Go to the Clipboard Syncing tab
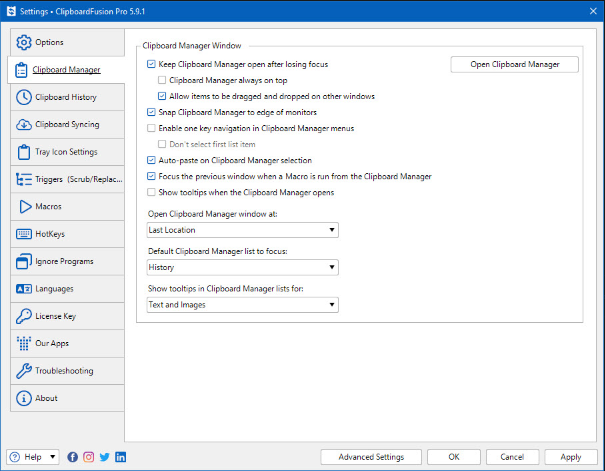The height and width of the screenshot is (471, 605). [x=68, y=125]
